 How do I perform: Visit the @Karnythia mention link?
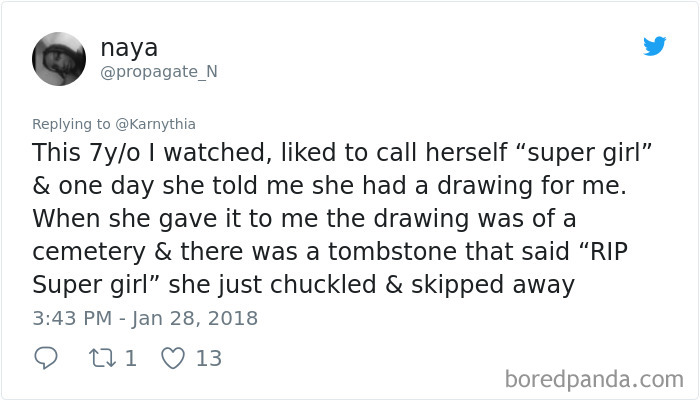point(157,124)
